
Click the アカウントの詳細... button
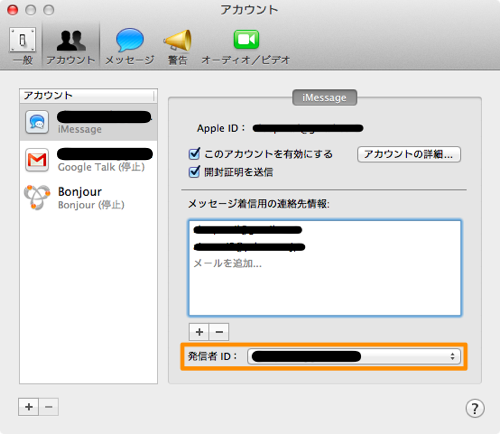pos(409,154)
